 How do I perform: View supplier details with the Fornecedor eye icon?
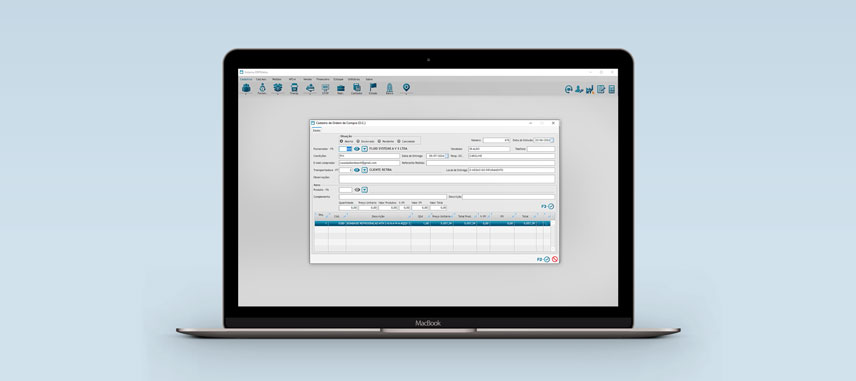tap(357, 148)
